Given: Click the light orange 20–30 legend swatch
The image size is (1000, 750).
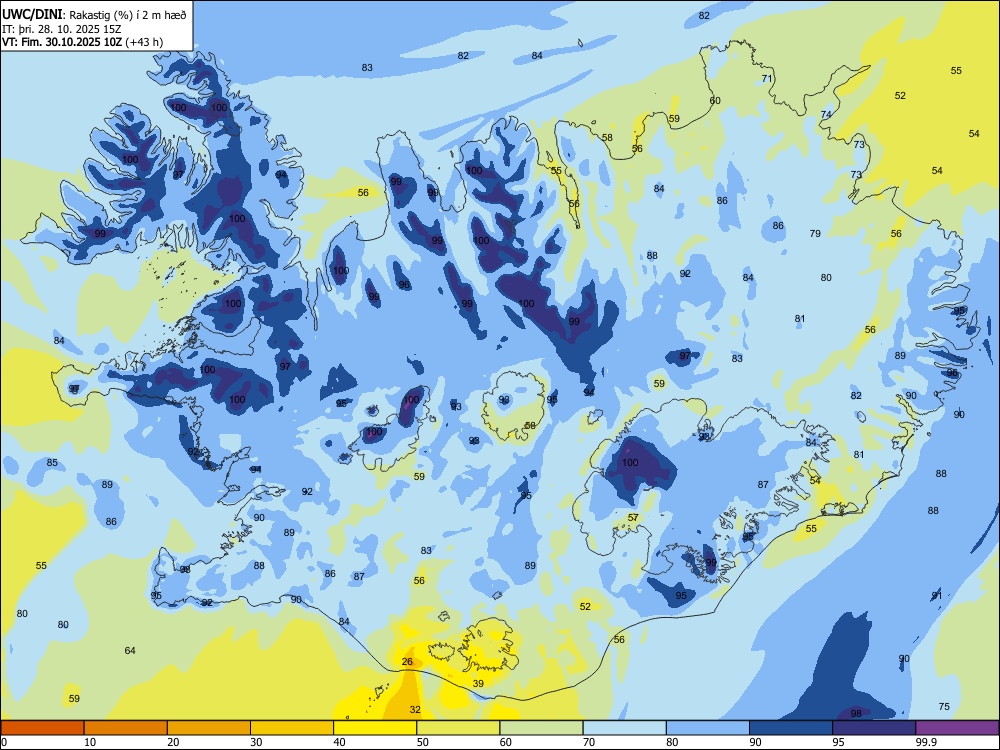Looking at the screenshot, I should (x=209, y=728).
